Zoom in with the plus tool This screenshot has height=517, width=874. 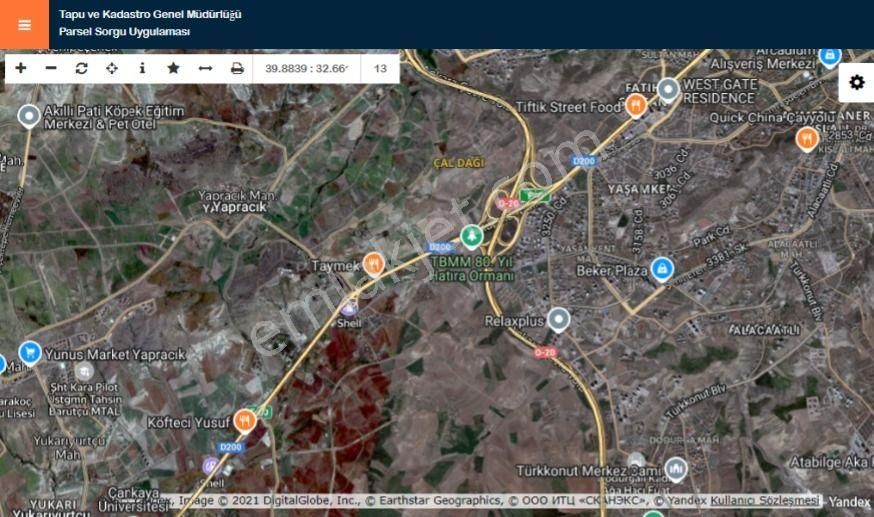[21, 68]
